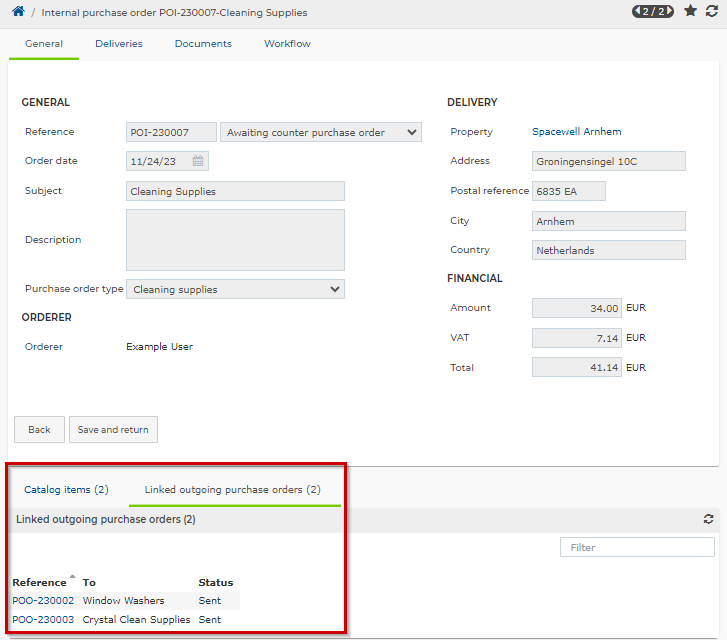
Task: Click the Reference field POI-230007
Action: click(171, 132)
